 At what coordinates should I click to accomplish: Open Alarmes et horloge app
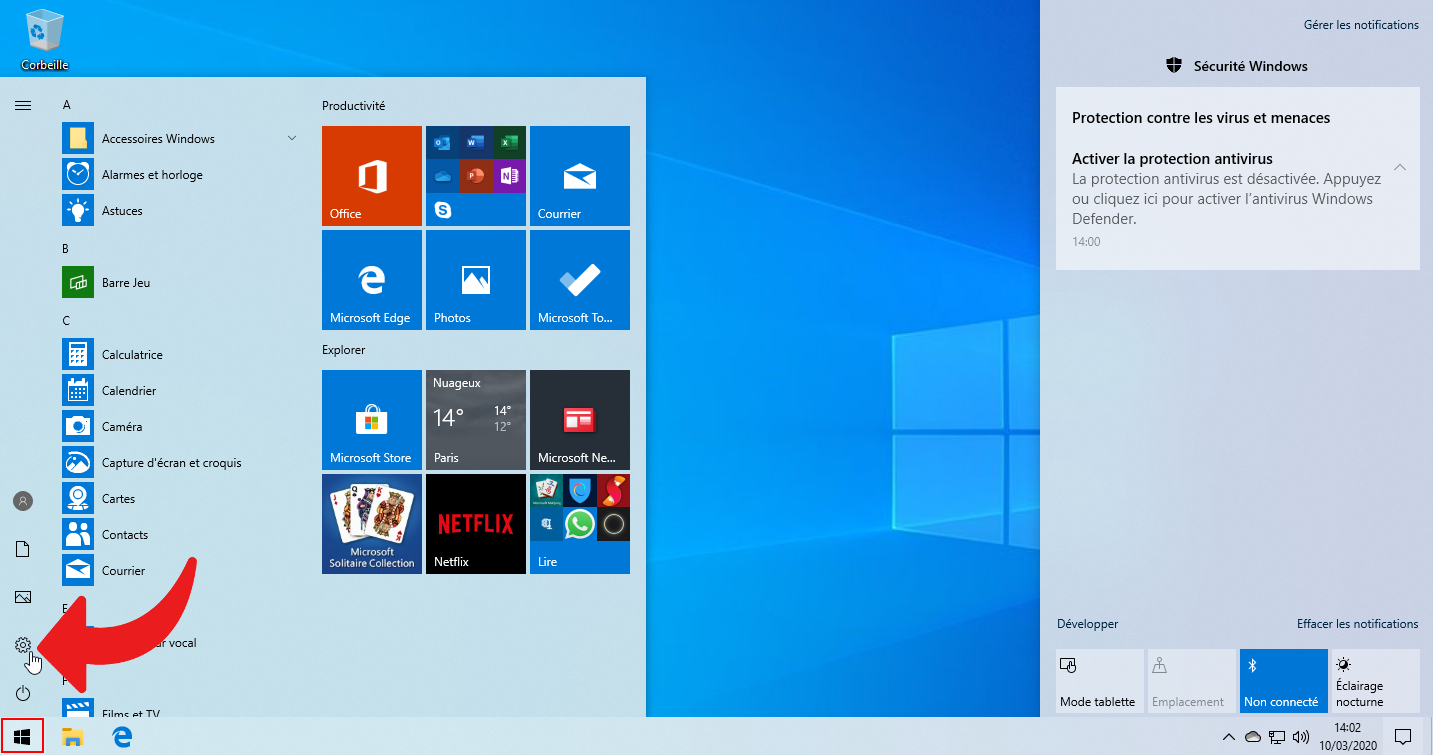click(180, 175)
